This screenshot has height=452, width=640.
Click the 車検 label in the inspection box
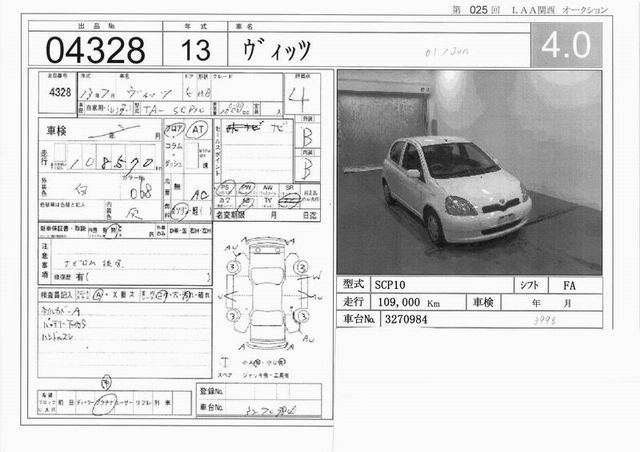56,131
